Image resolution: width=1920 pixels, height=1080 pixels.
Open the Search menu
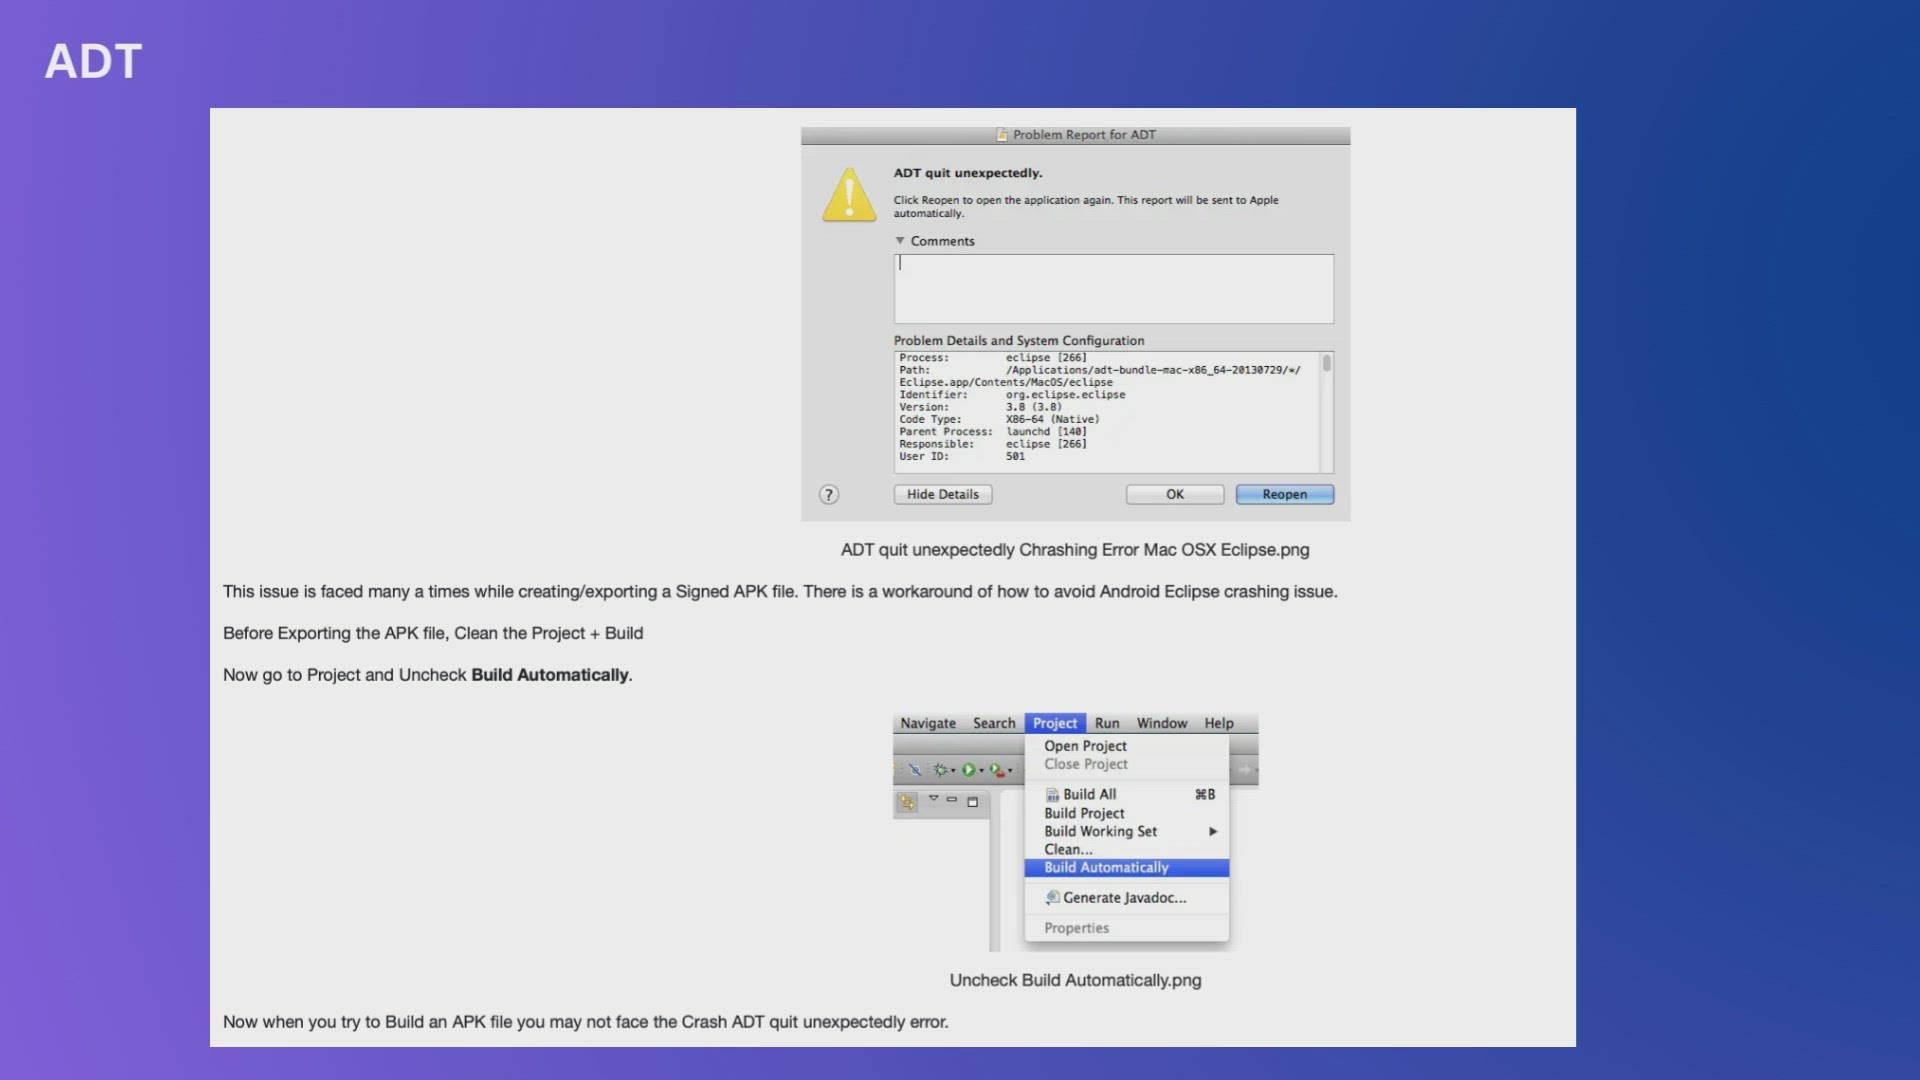[994, 723]
